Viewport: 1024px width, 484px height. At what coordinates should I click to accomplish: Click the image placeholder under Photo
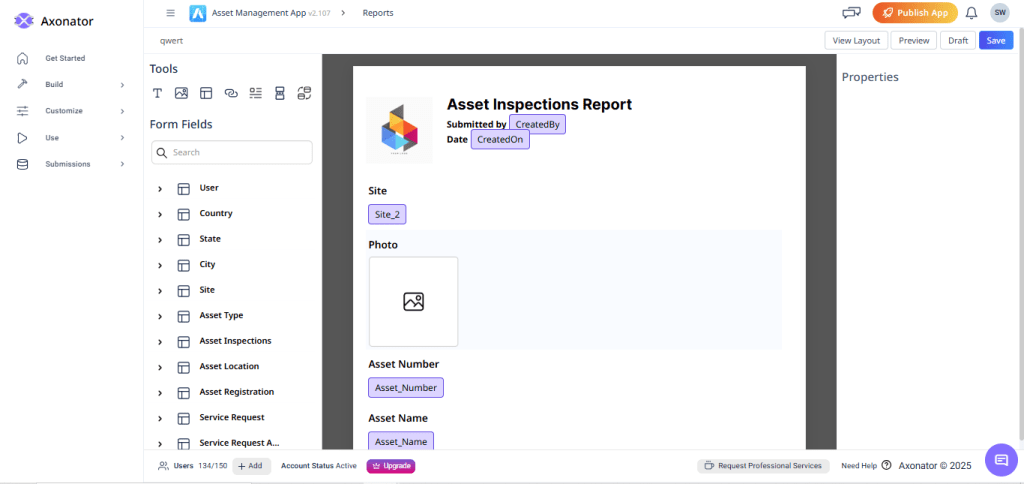tap(413, 301)
